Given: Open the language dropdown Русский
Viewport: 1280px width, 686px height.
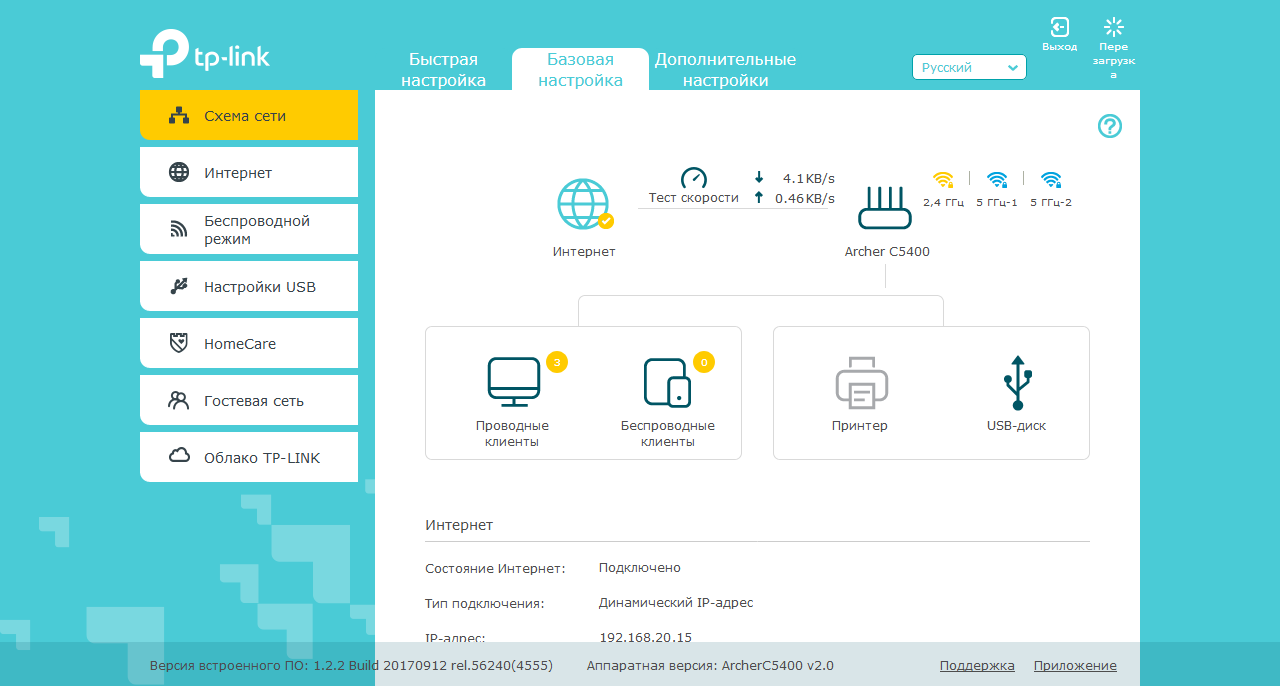Looking at the screenshot, I should 969,67.
